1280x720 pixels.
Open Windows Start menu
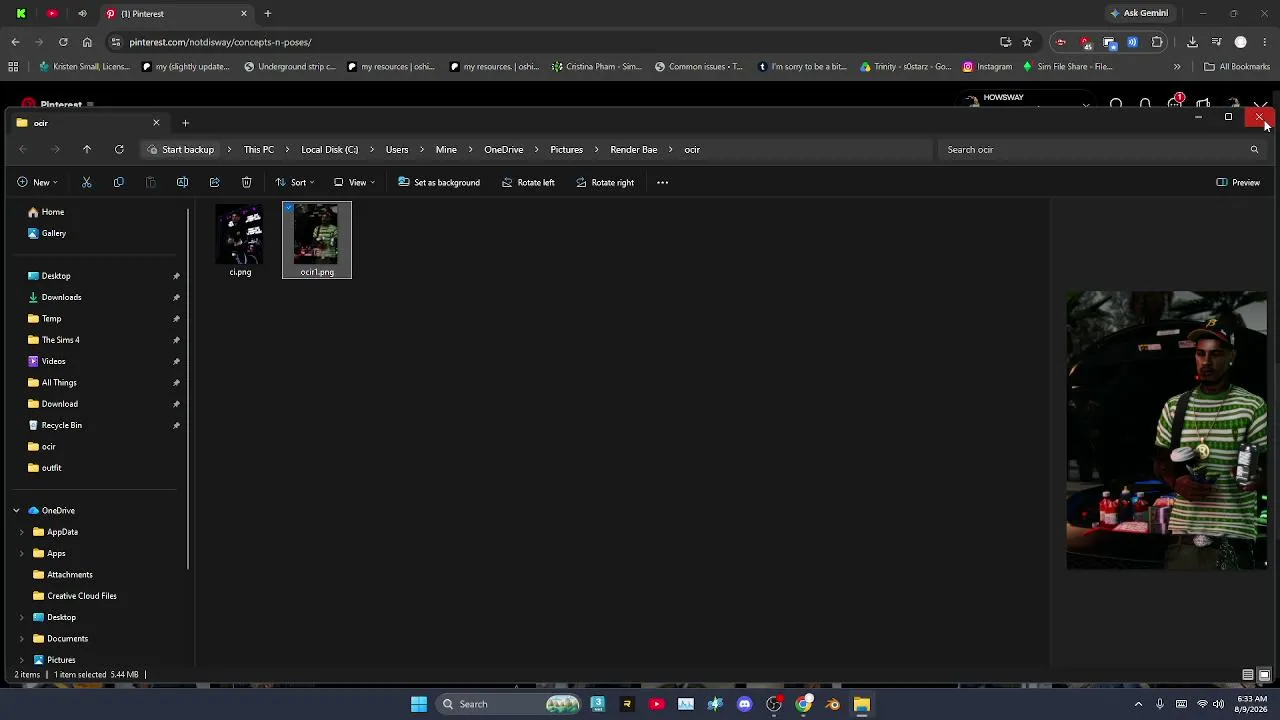click(x=419, y=704)
